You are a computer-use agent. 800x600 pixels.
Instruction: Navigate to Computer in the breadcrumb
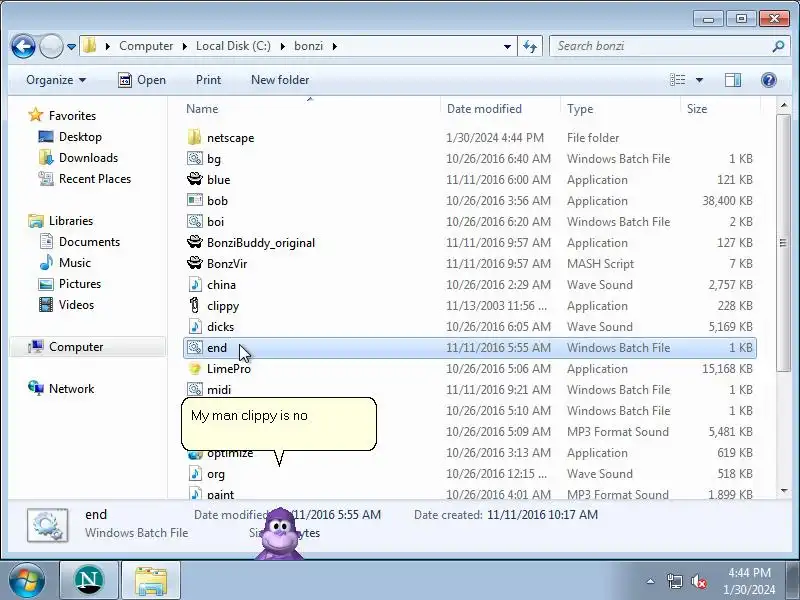pyautogui.click(x=146, y=46)
